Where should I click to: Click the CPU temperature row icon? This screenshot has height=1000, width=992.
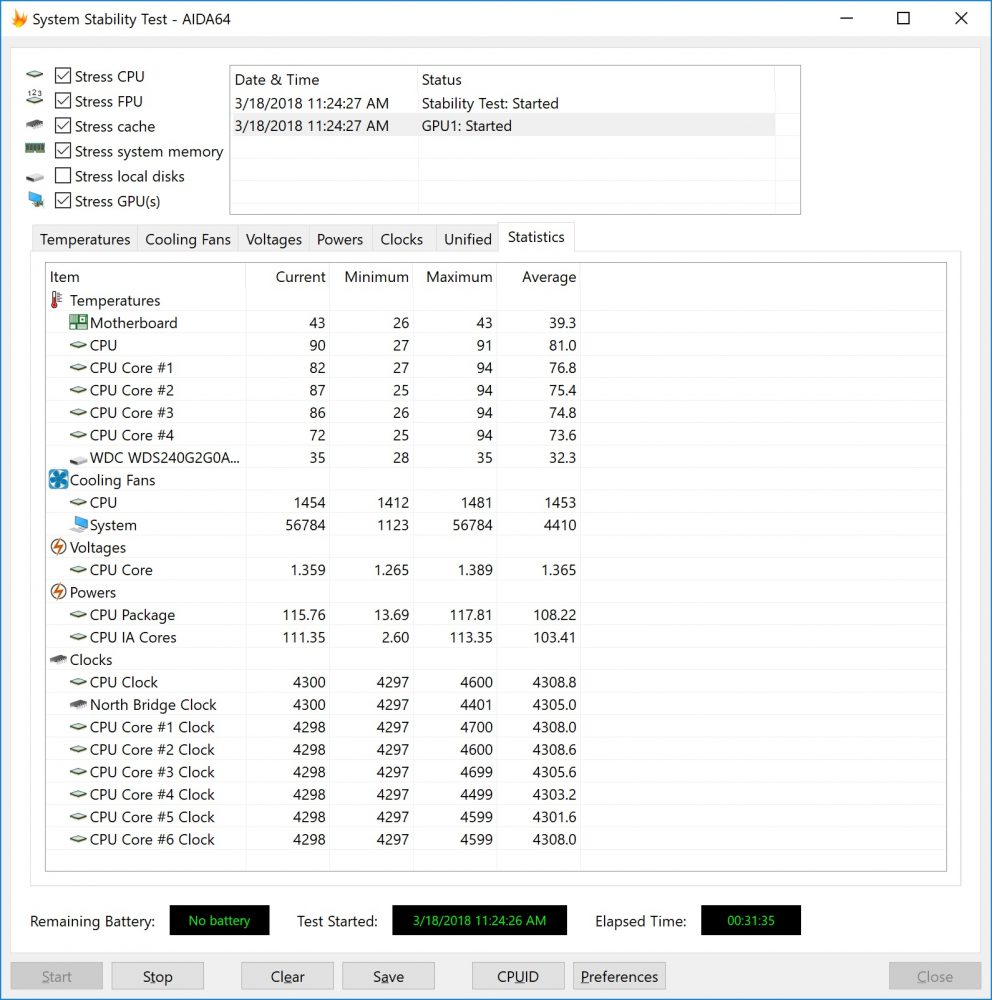[x=78, y=345]
